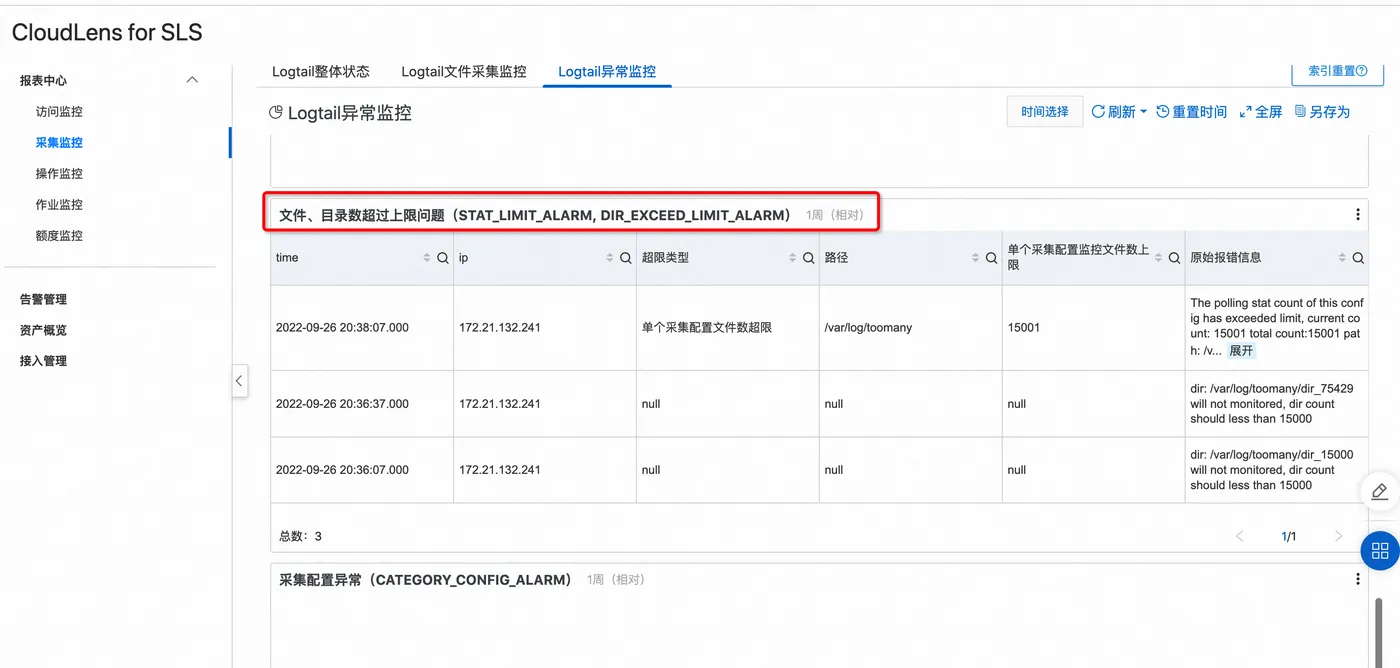Collapse the left sidebar with arrow handle

point(240,381)
